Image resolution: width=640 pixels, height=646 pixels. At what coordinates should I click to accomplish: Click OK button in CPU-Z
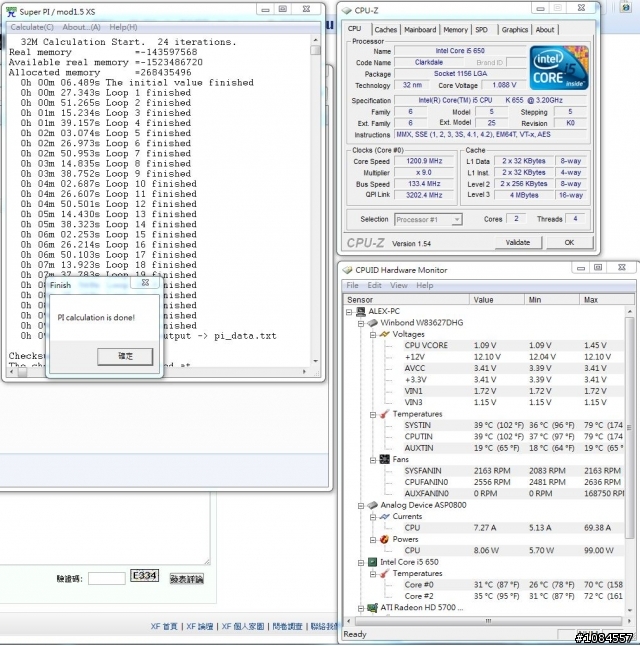[x=569, y=243]
